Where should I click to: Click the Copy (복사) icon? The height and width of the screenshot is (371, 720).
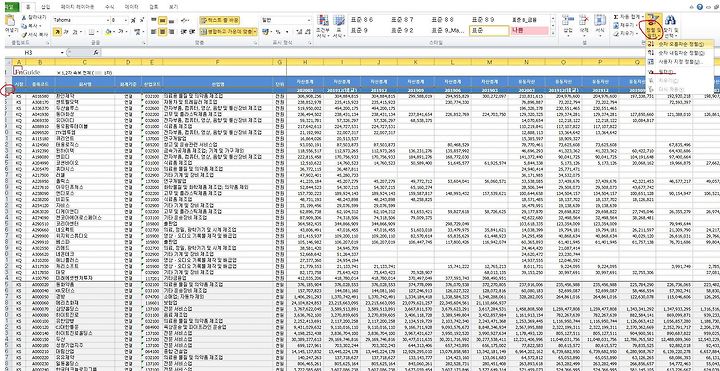click(x=24, y=26)
